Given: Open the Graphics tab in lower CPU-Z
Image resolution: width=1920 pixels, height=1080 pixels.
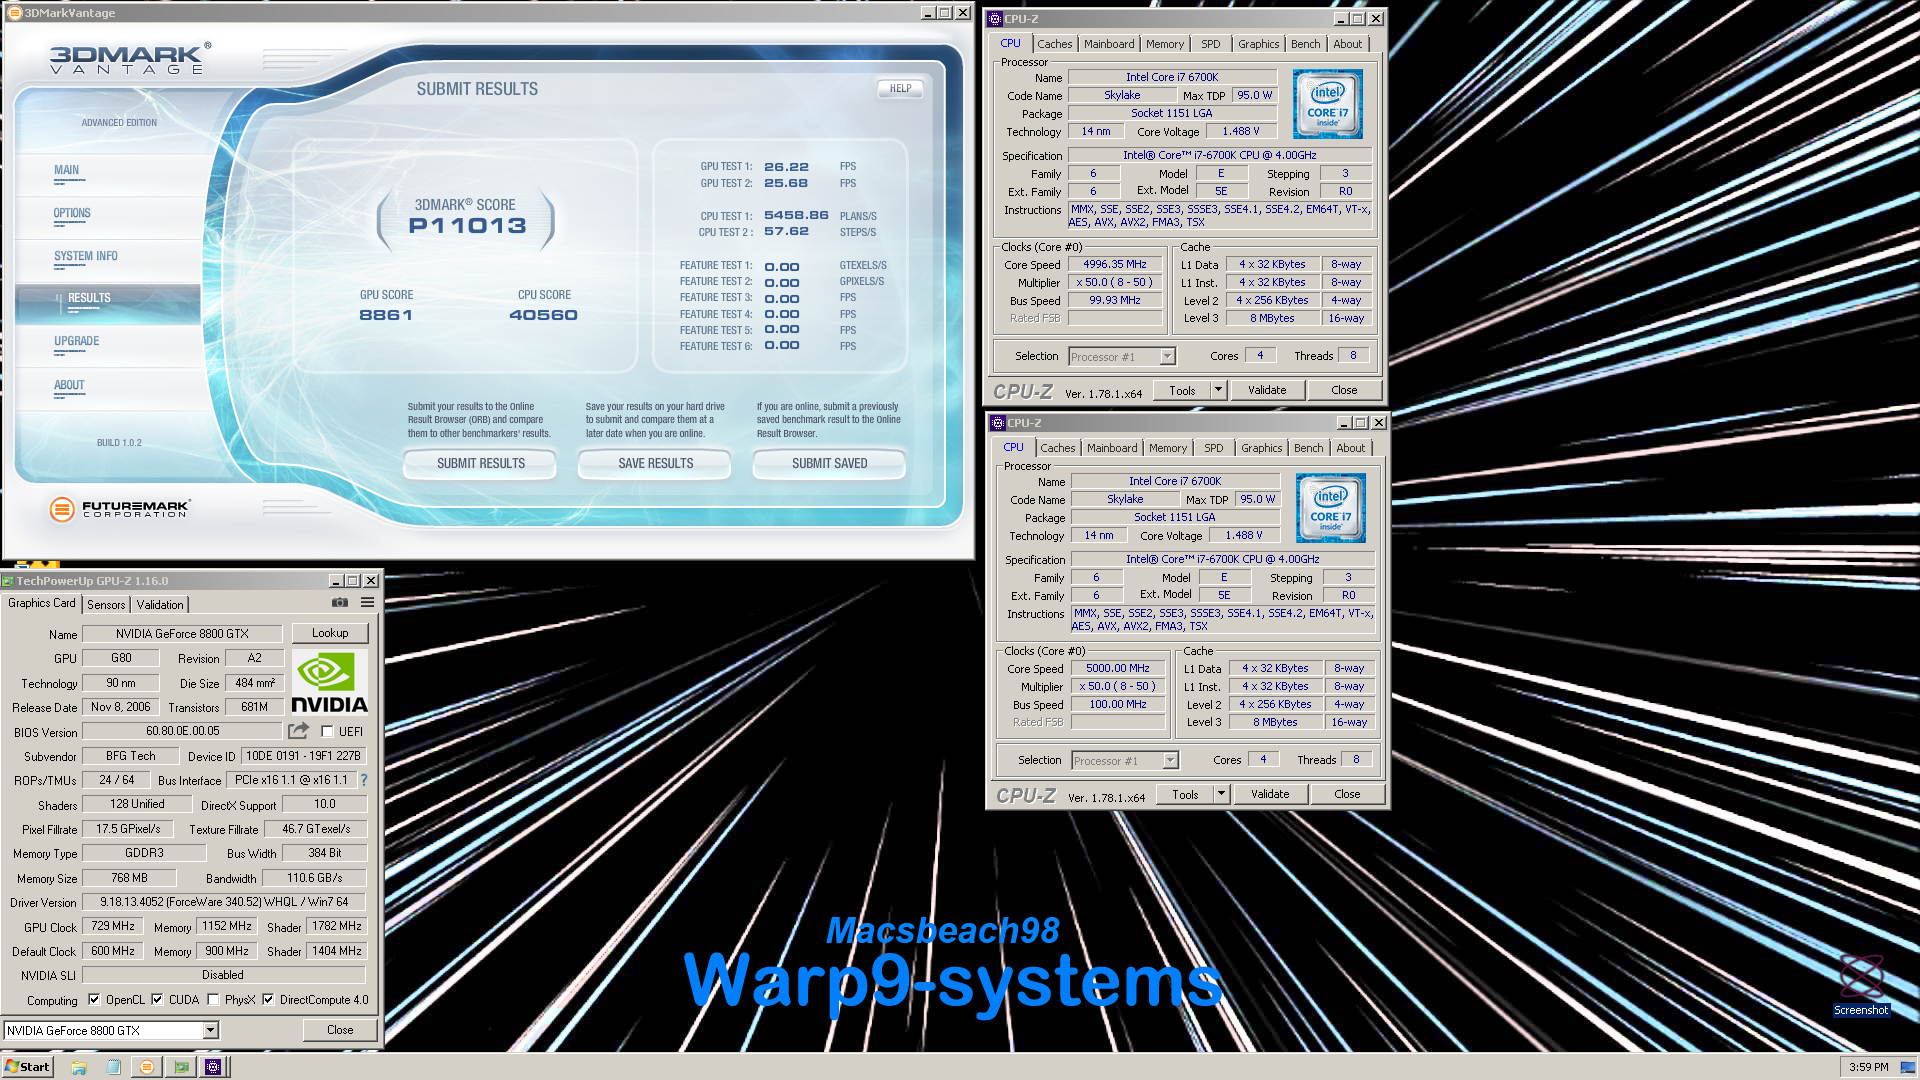Looking at the screenshot, I should click(x=1261, y=448).
